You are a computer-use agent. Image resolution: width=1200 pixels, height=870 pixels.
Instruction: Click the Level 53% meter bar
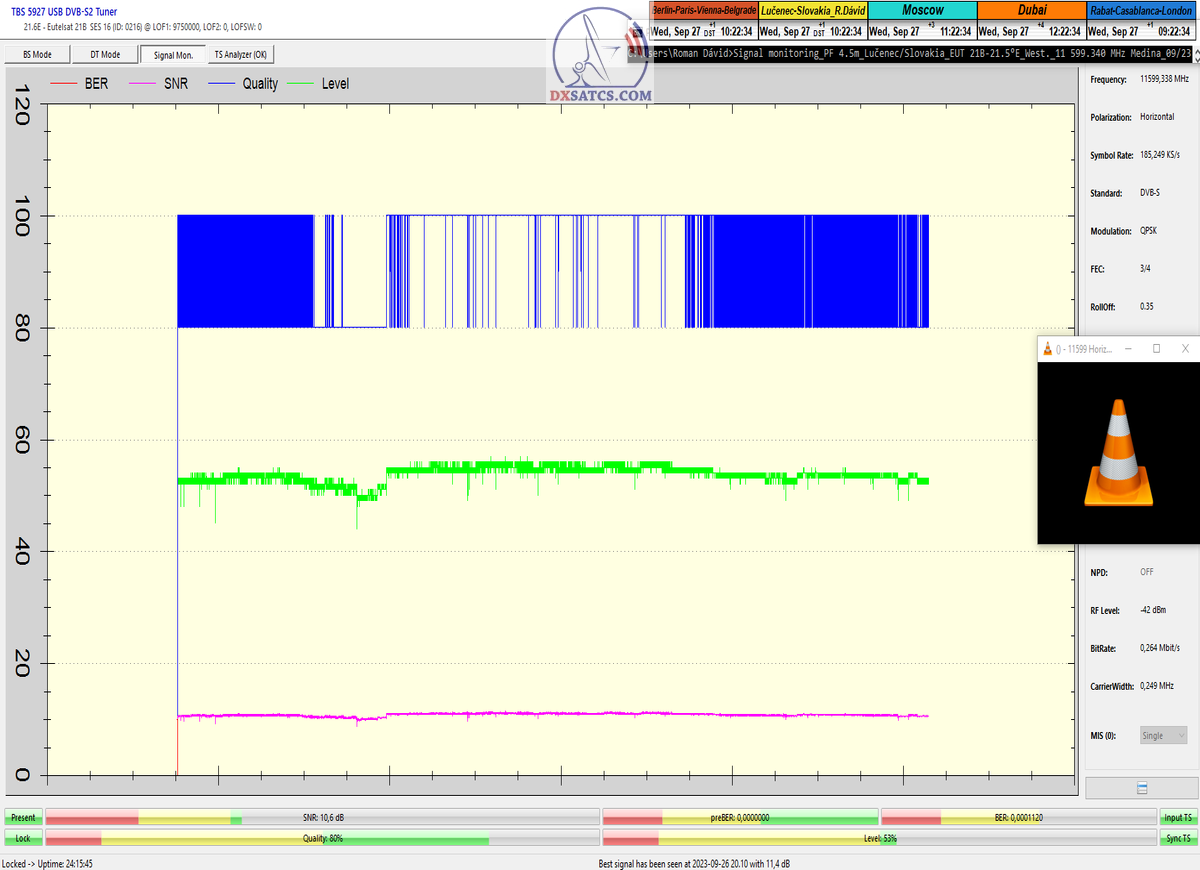[879, 838]
